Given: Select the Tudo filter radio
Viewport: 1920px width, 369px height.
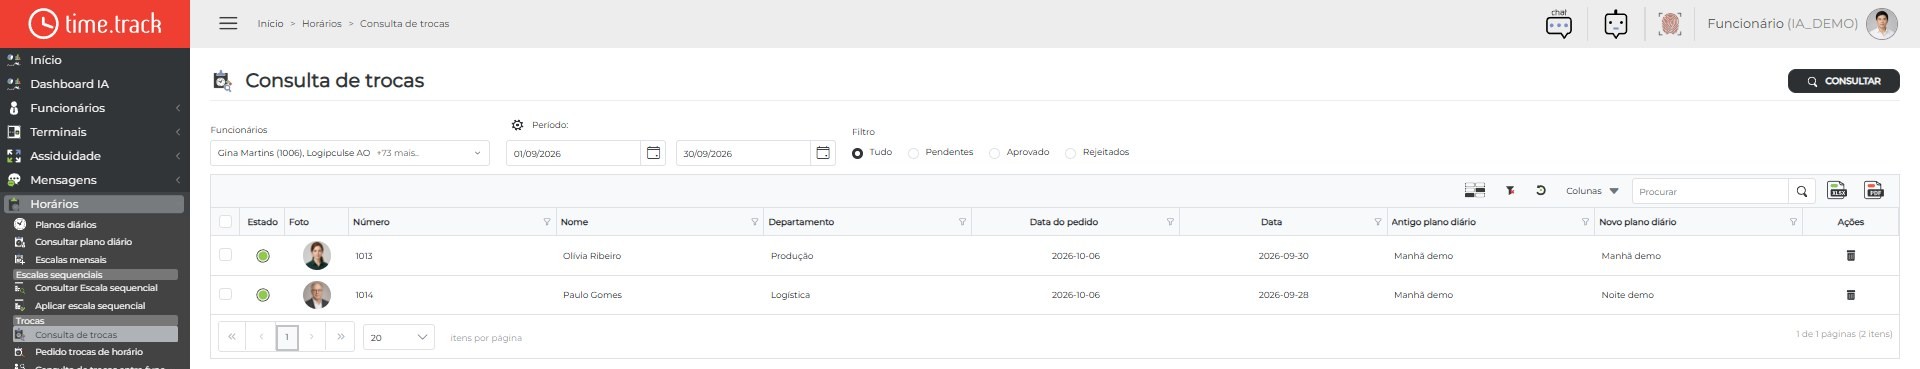Looking at the screenshot, I should [x=857, y=153].
